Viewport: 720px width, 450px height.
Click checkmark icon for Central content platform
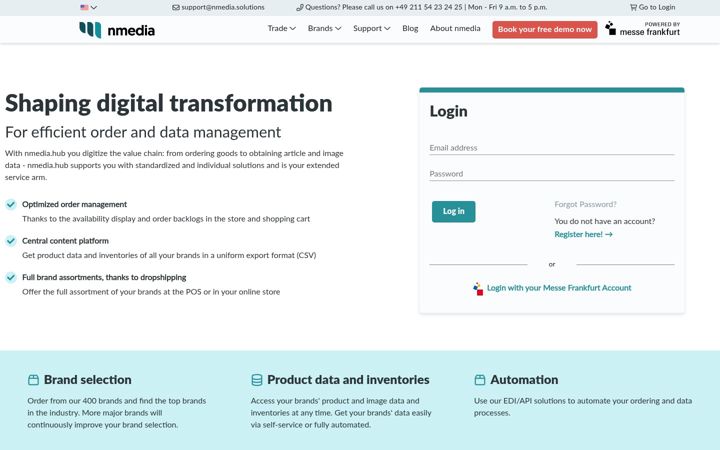[x=11, y=241]
